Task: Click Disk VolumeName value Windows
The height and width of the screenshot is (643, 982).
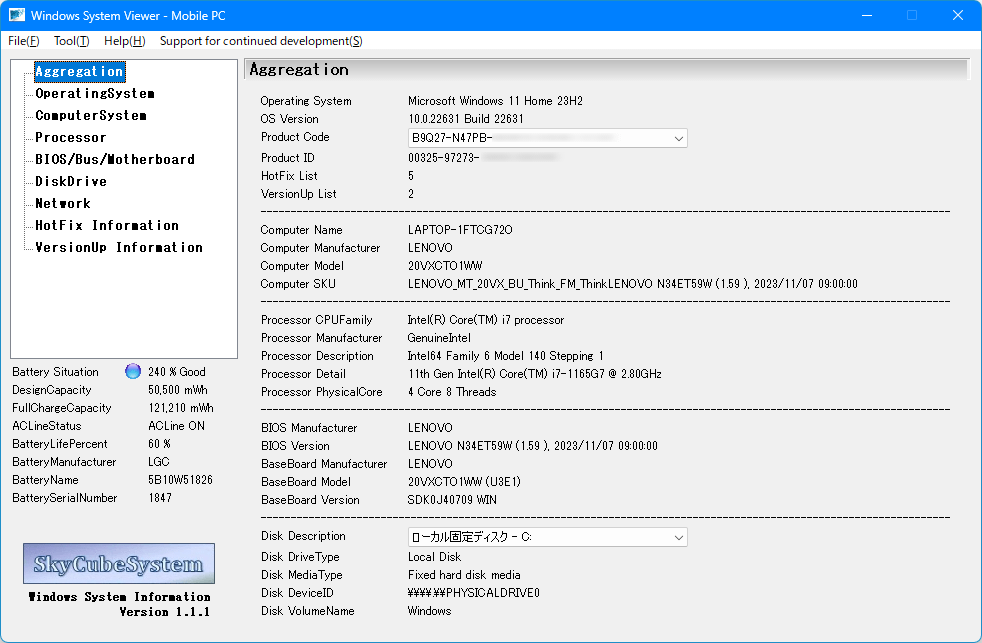Action: click(x=430, y=610)
